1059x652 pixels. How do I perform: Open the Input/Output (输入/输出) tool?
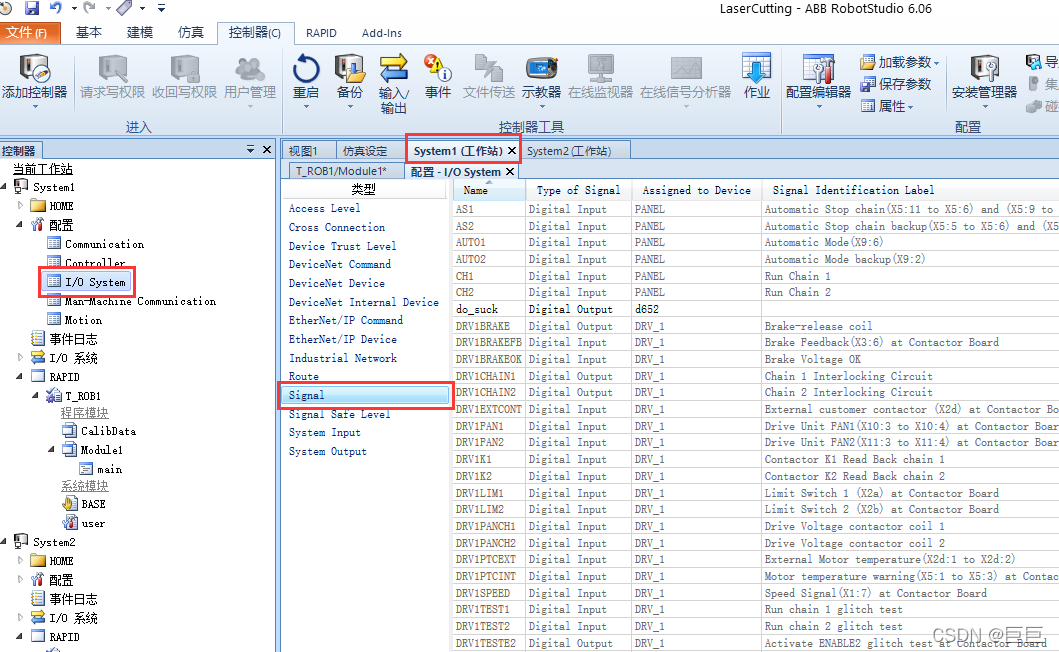coord(393,69)
